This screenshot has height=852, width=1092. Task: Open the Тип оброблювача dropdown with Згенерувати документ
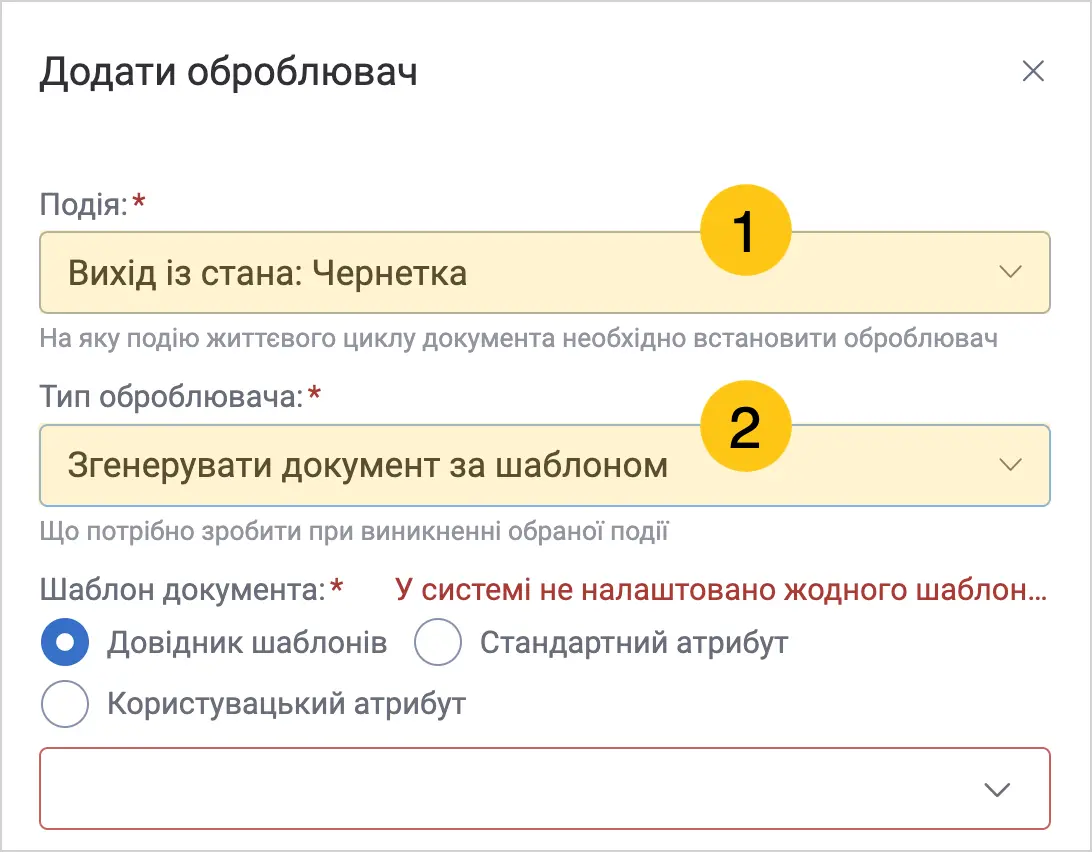click(545, 465)
